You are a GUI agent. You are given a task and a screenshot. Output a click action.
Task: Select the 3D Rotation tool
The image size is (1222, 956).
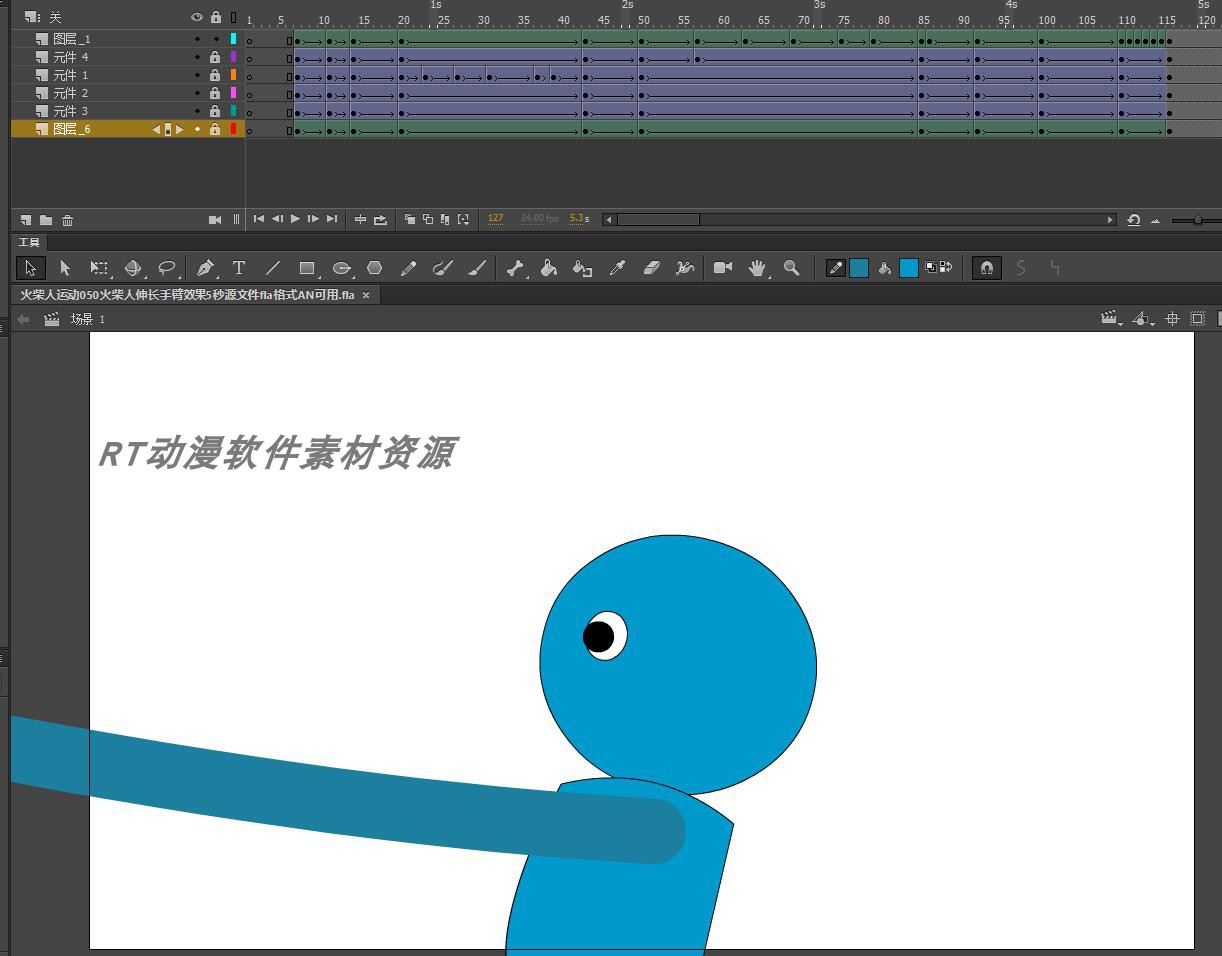coord(133,268)
